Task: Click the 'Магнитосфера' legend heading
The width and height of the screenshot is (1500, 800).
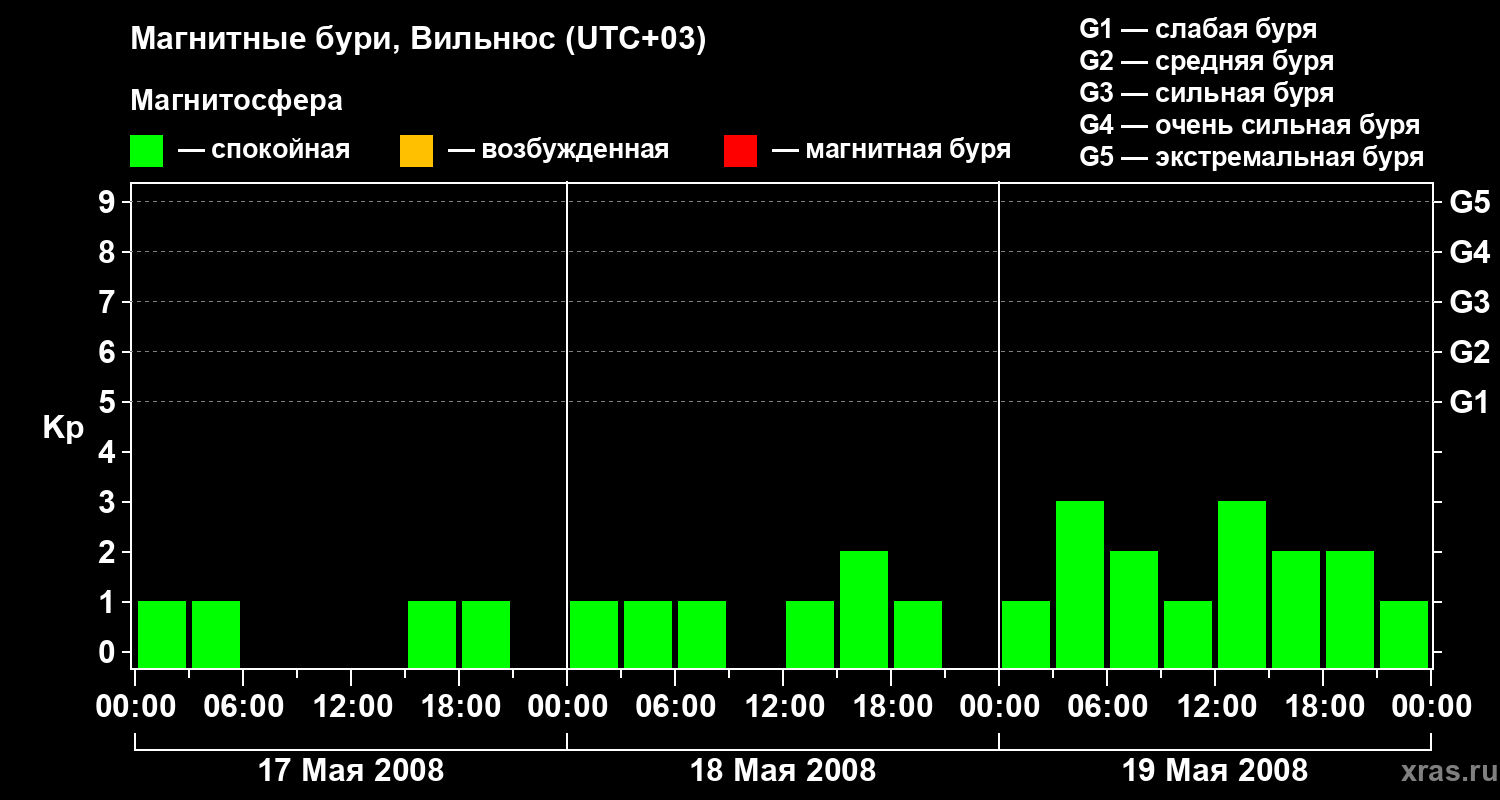Action: pos(236,101)
